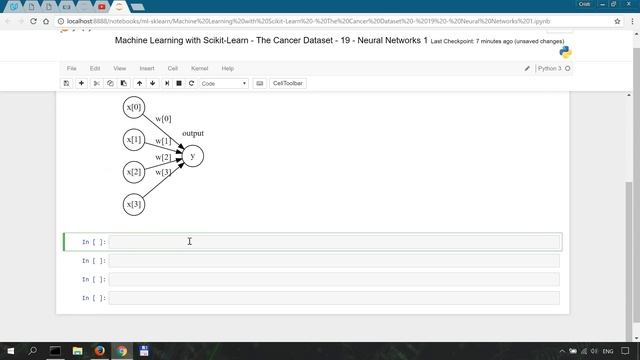
Task: Paste cells below using the paste icon
Action: 124,83
